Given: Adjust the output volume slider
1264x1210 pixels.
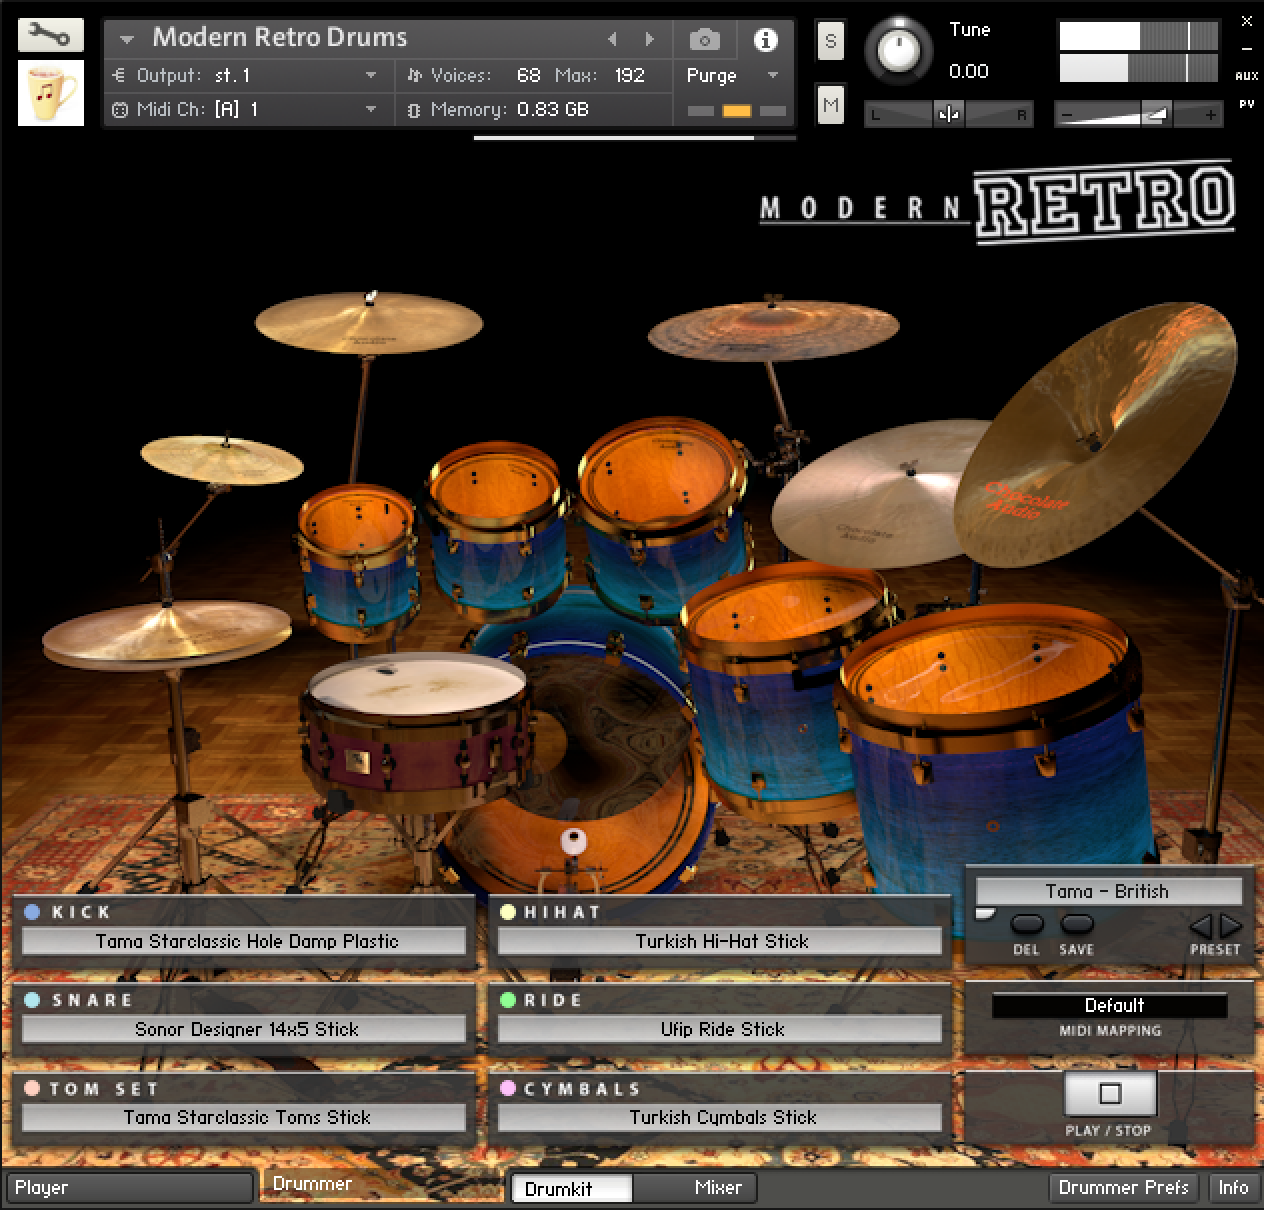Looking at the screenshot, I should (1139, 115).
